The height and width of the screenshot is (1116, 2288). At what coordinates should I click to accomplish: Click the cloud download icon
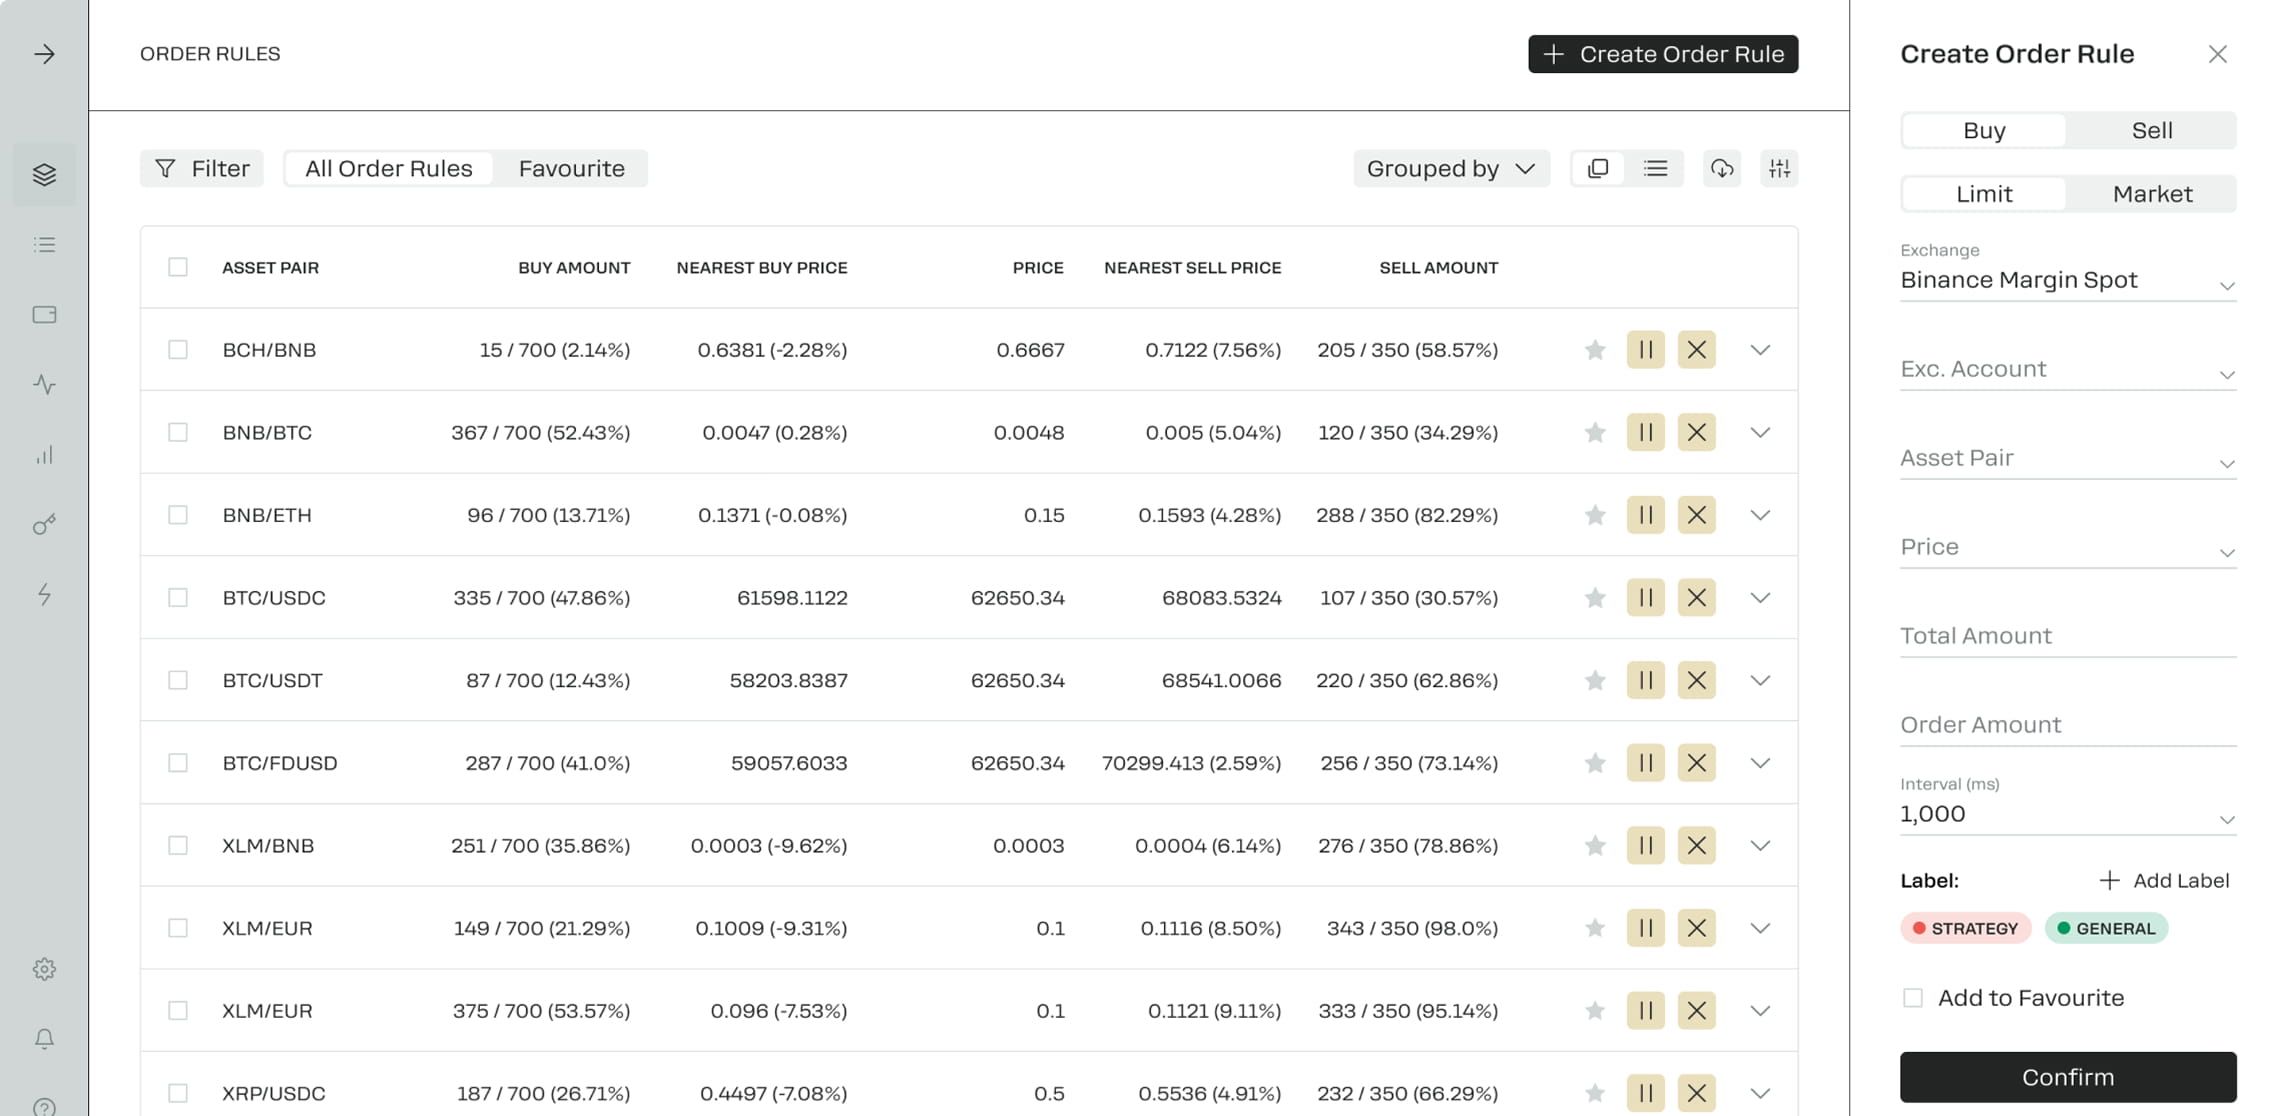1721,169
